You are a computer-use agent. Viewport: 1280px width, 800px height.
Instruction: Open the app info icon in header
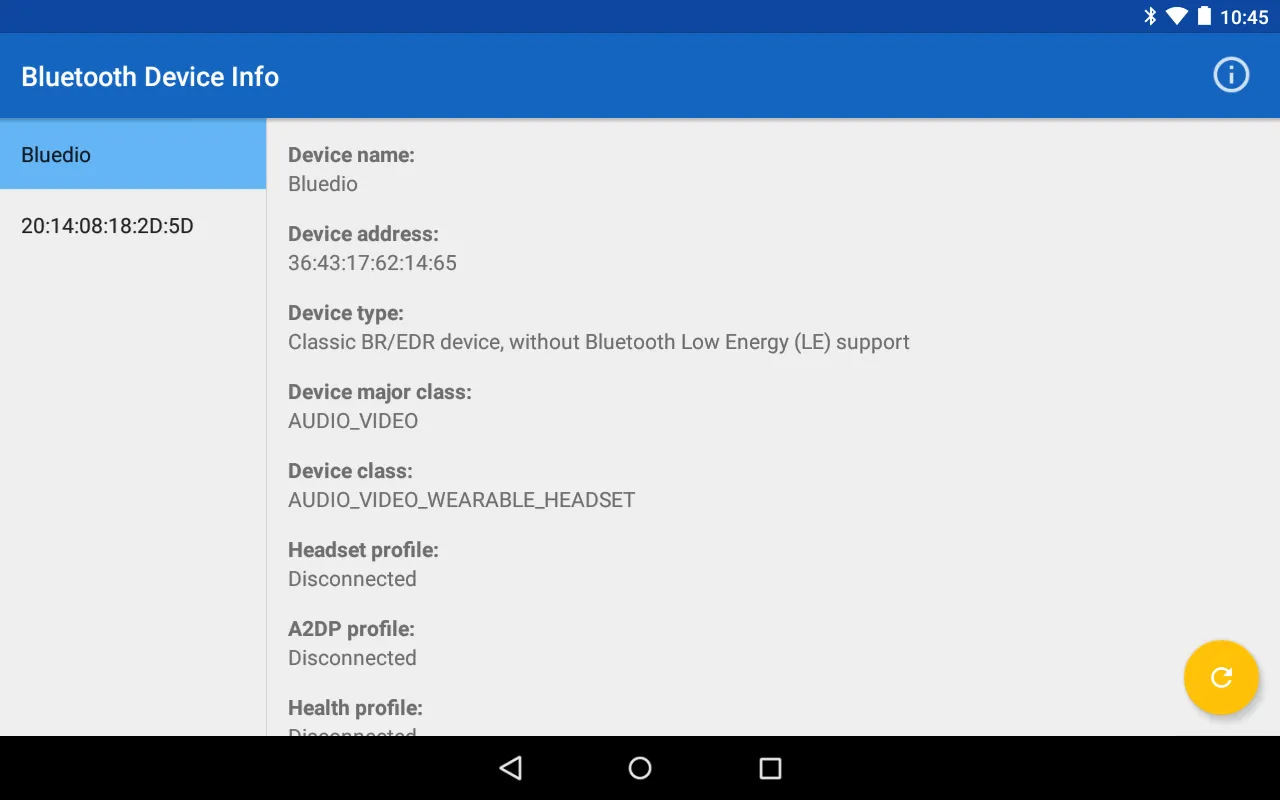[1231, 75]
